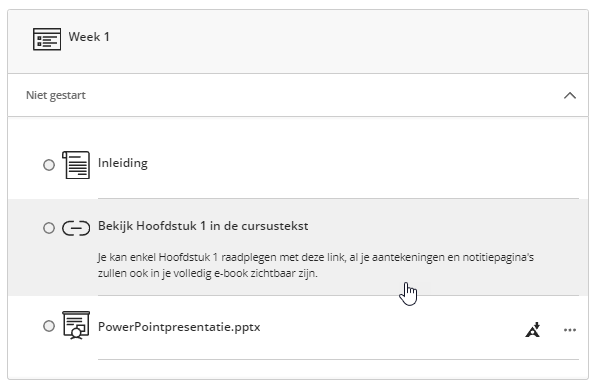Open PowerPointpresentatie.pptx
Image resolution: width=594 pixels, height=385 pixels.
tap(179, 327)
